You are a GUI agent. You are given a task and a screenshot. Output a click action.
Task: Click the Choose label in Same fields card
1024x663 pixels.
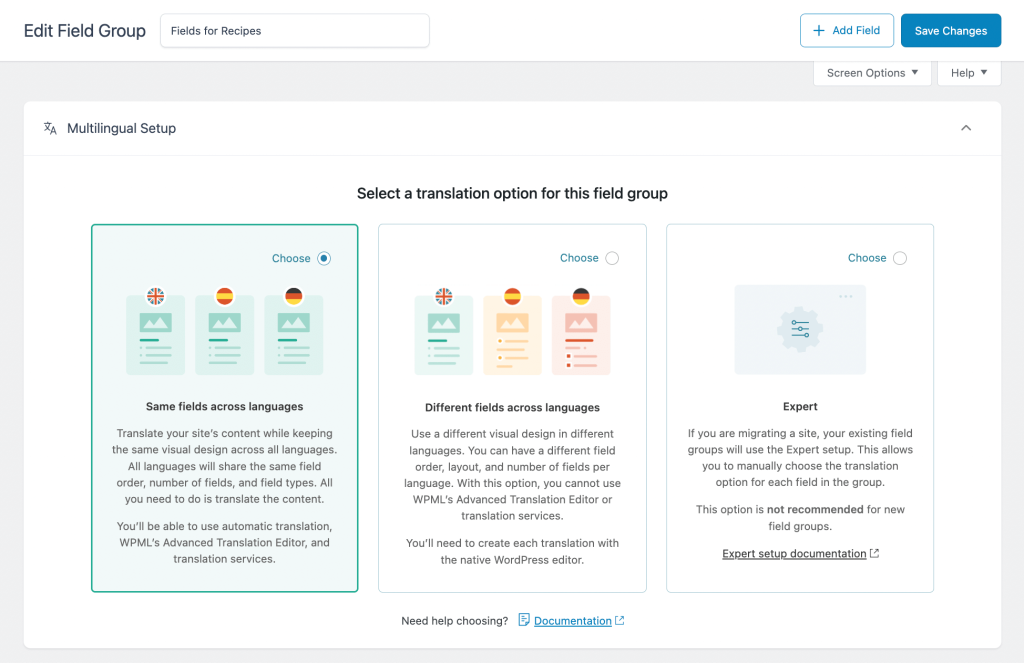291,258
